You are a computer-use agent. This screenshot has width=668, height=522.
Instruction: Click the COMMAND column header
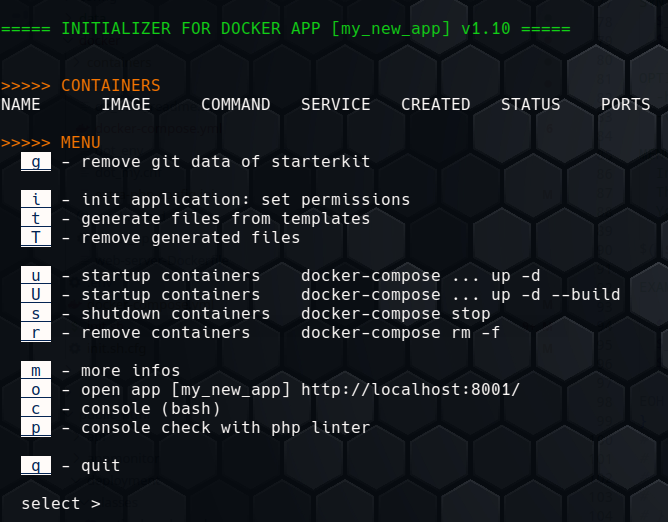[236, 104]
